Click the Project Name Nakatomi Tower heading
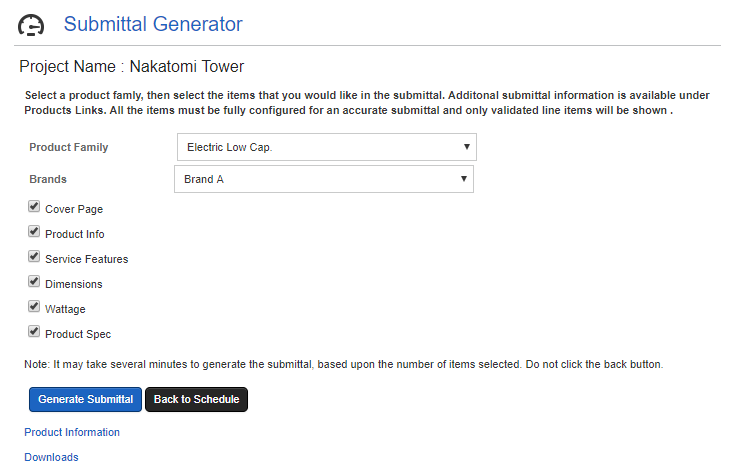Viewport: 736px width, 470px height. (x=131, y=67)
